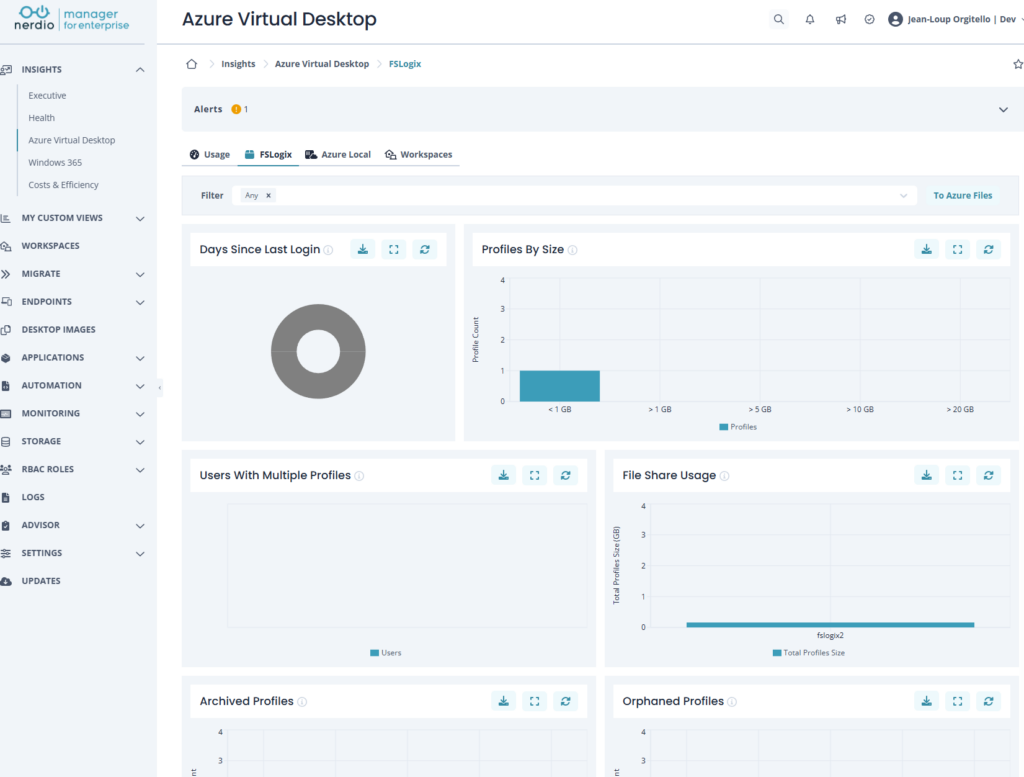Expand the Alerts panel chevron
Screen dimensions: 1024x777
(x=1003, y=110)
